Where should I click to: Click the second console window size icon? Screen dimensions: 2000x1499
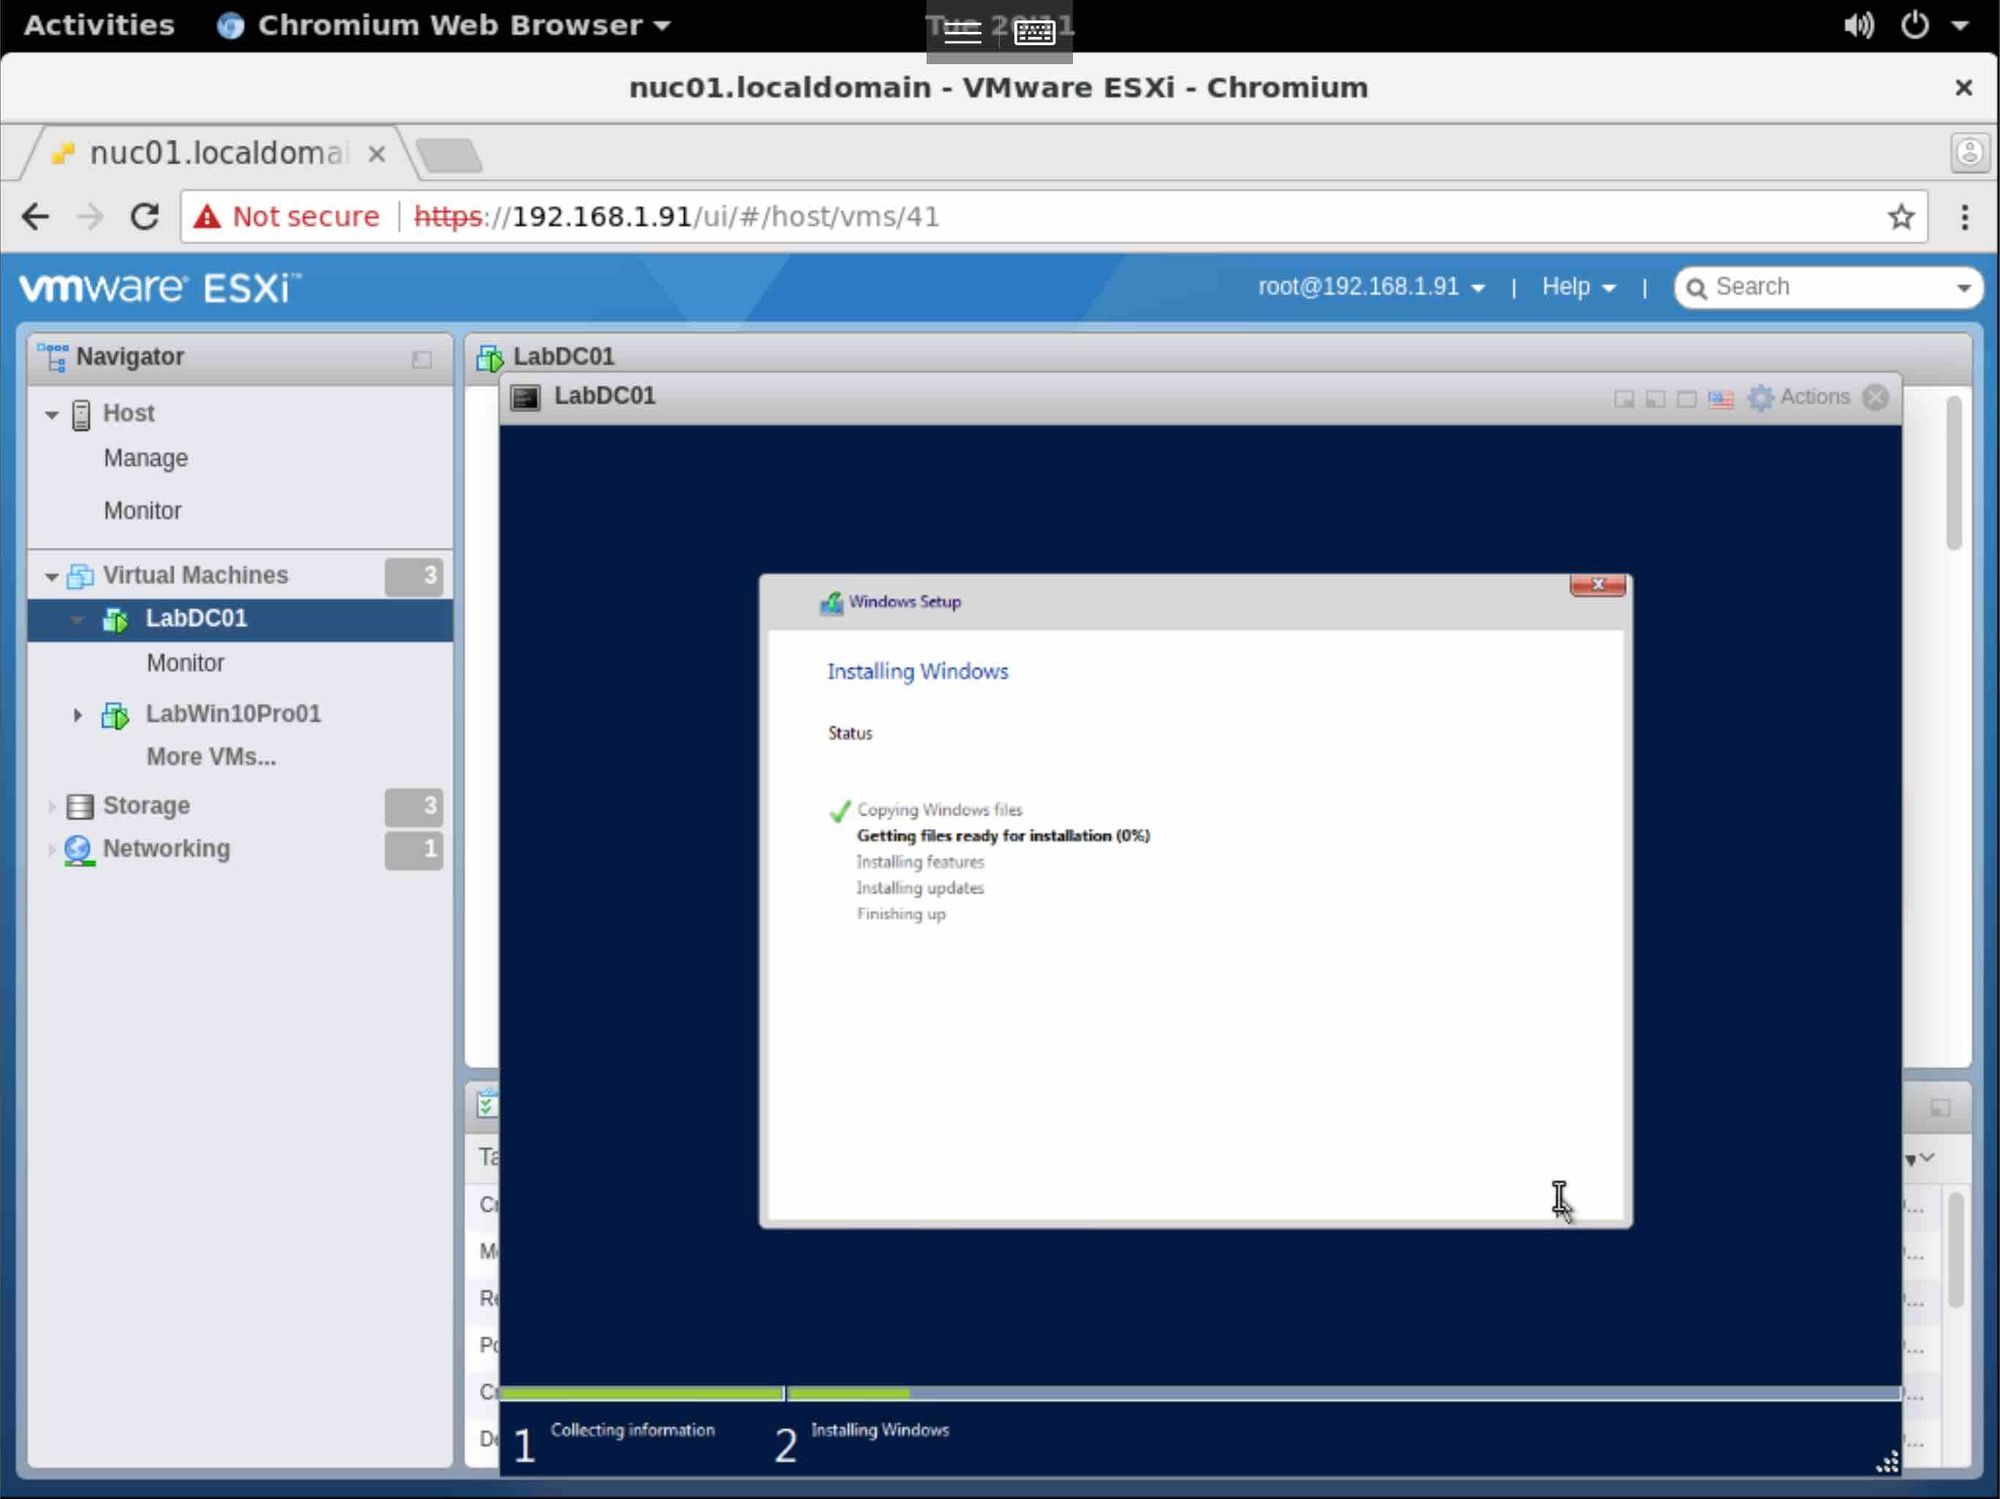[x=1655, y=399]
